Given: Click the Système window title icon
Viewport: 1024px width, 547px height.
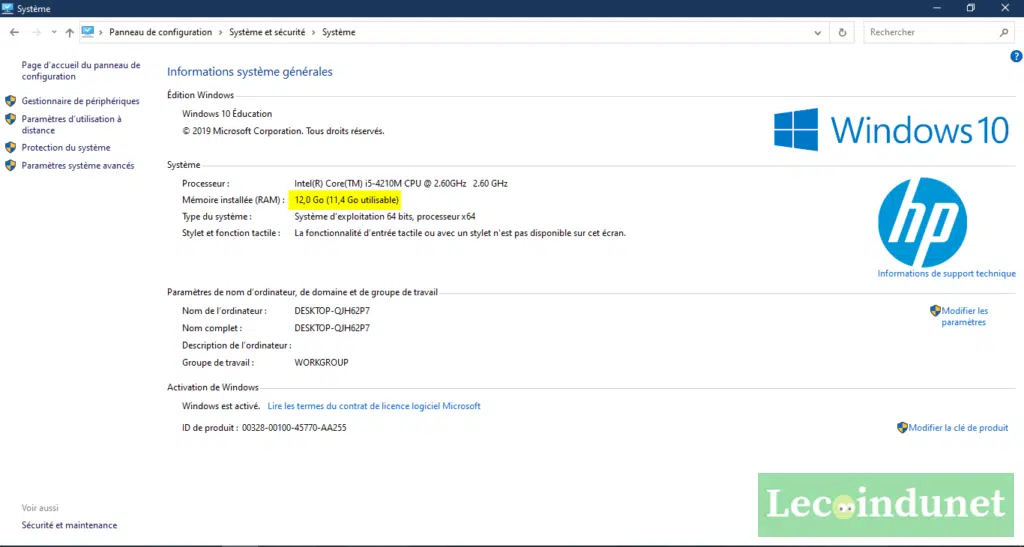Looking at the screenshot, I should (x=7, y=8).
